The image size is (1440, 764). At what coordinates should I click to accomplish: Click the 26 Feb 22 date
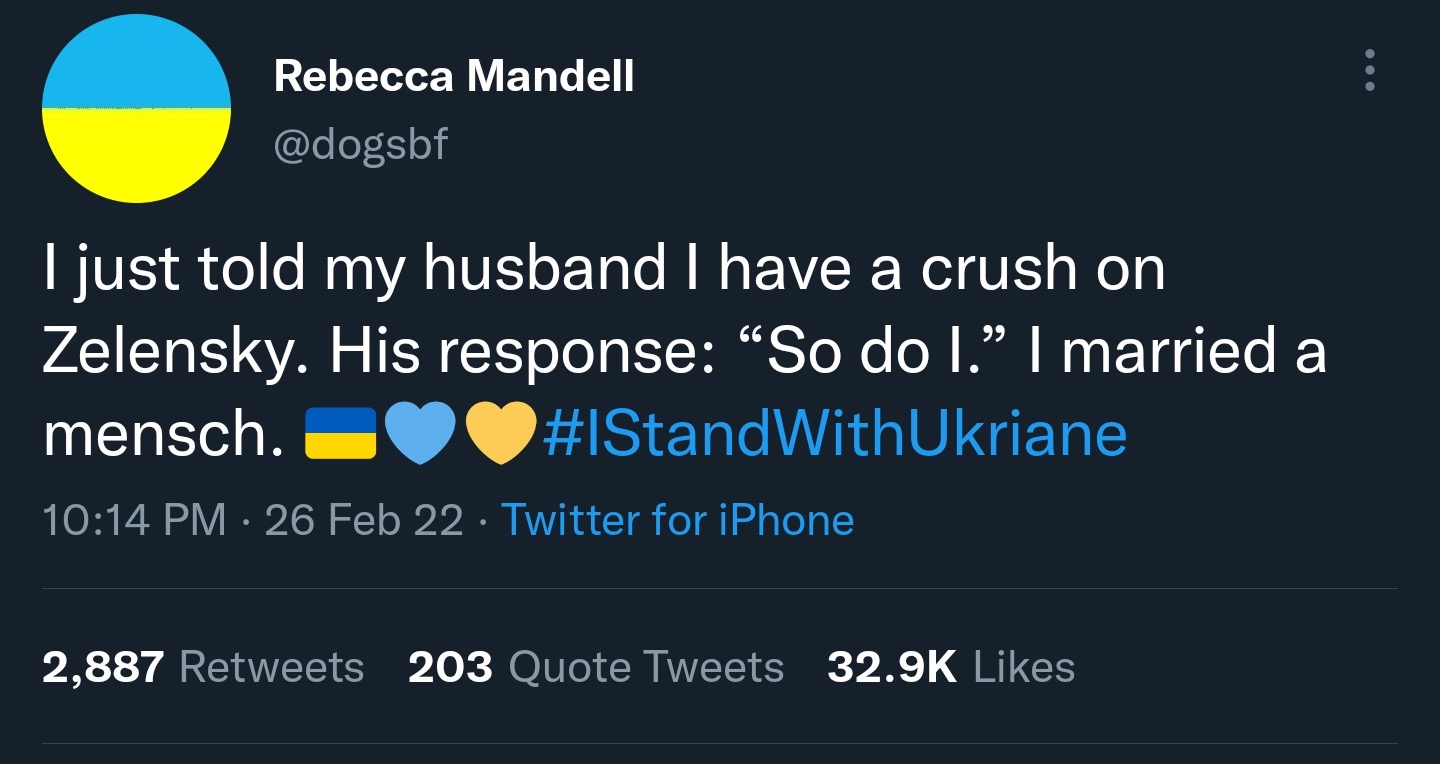(x=364, y=520)
